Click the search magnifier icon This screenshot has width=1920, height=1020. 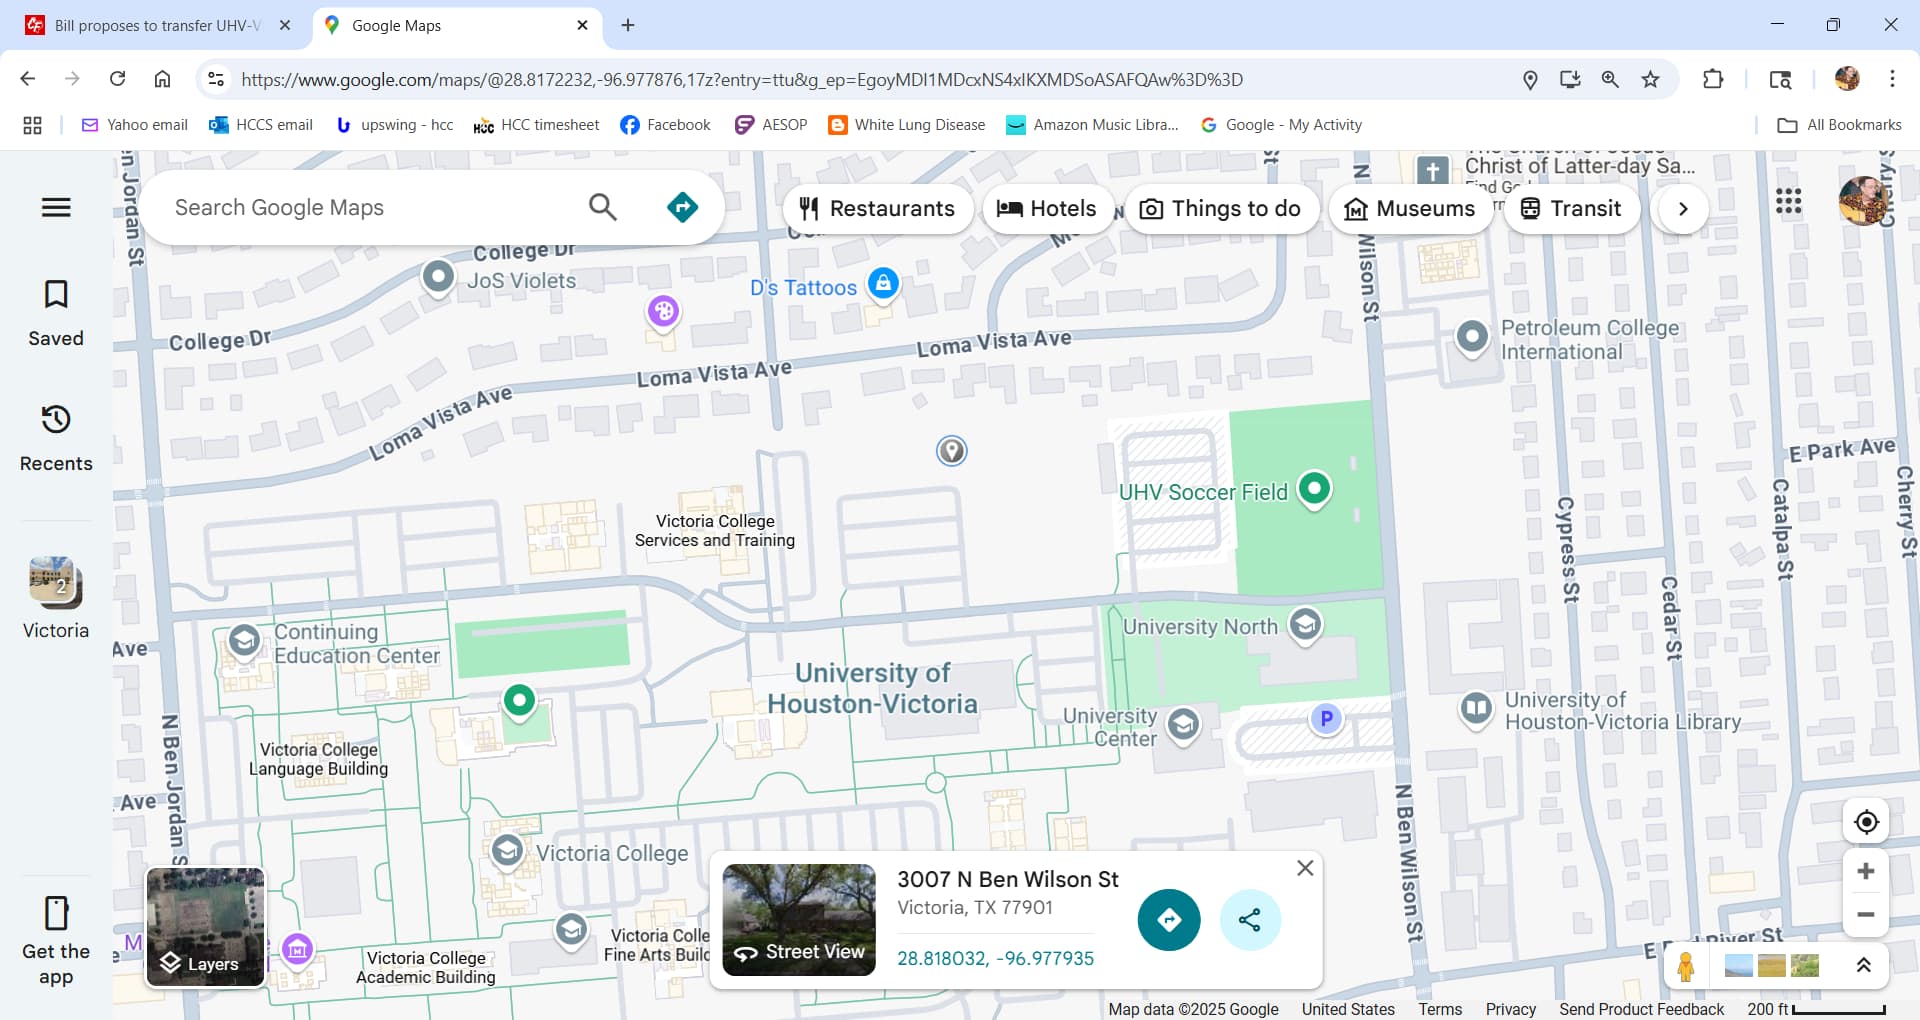pos(602,207)
